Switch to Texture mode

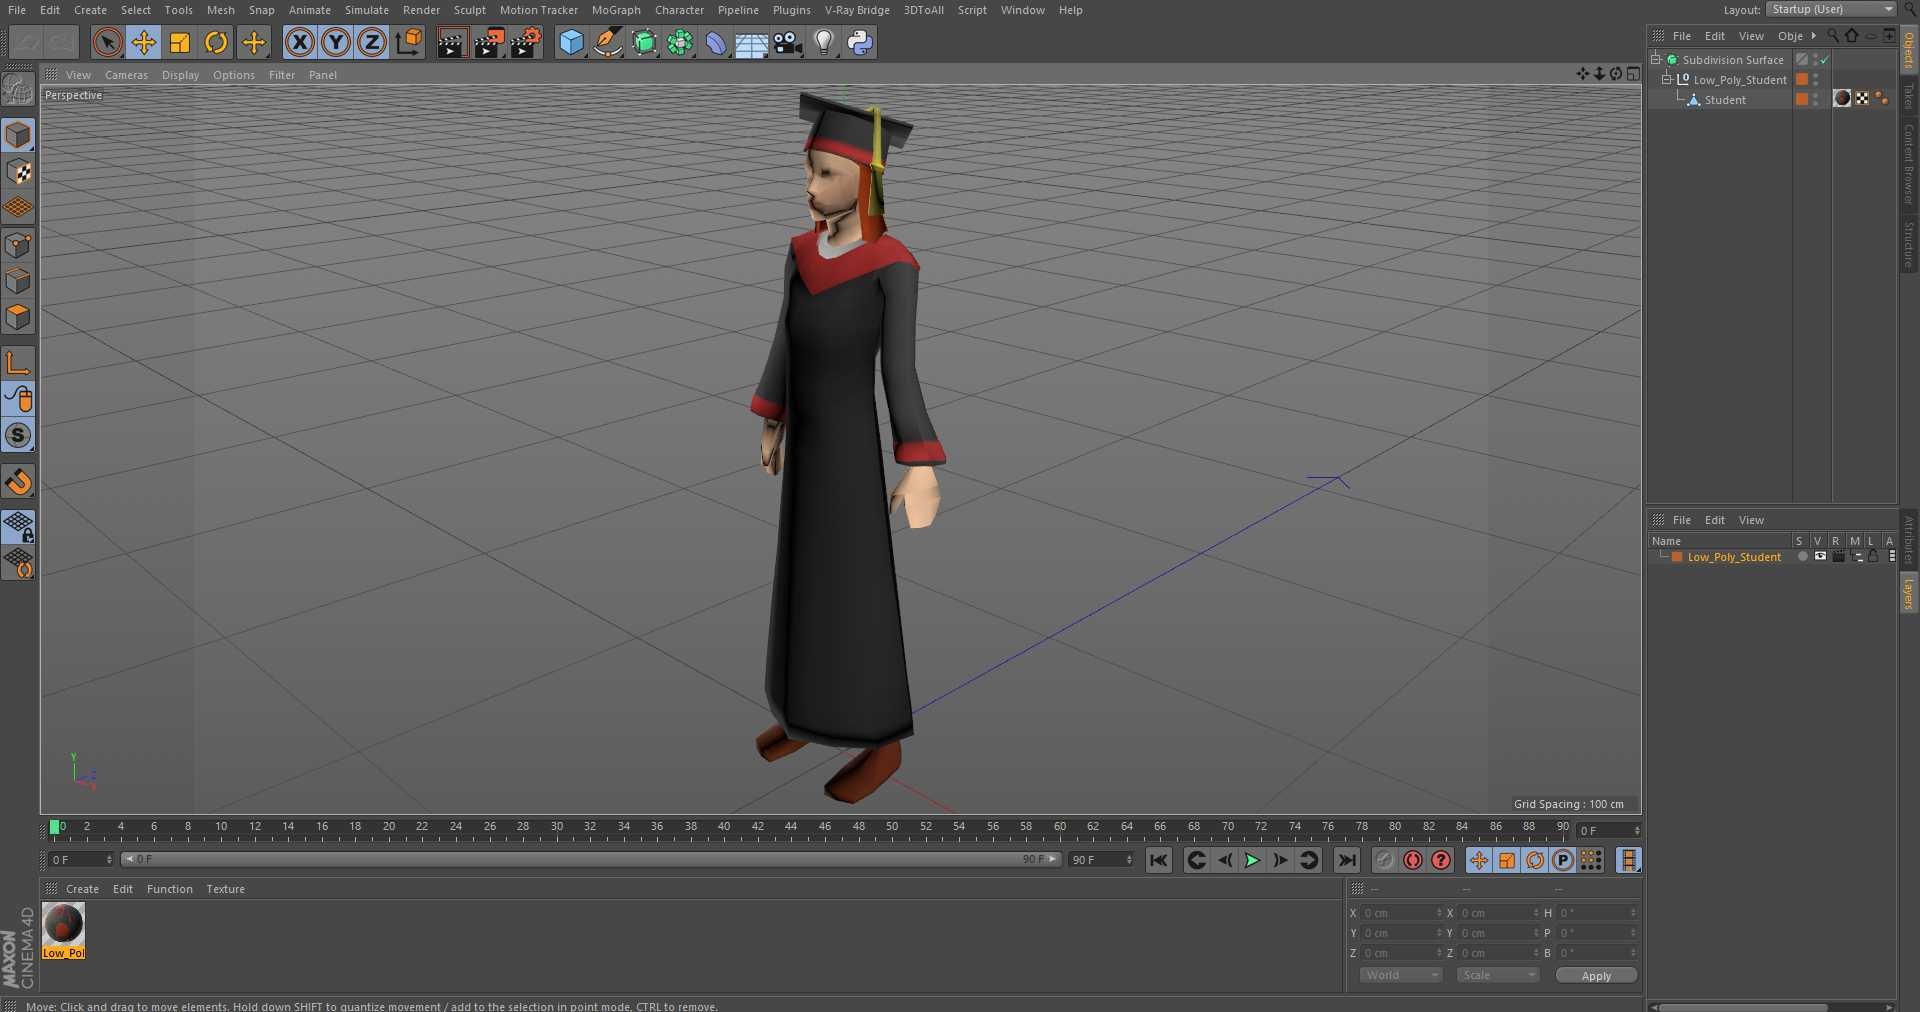coord(18,172)
